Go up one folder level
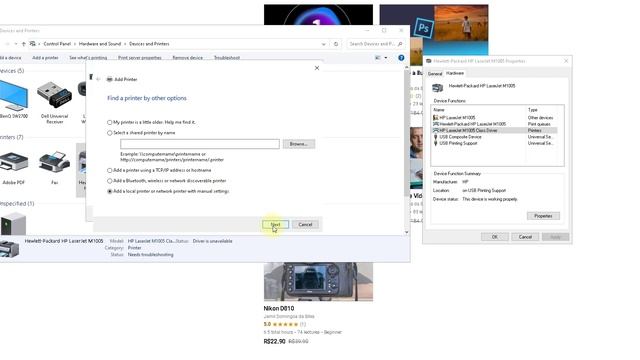640x360 pixels. pos(24,44)
